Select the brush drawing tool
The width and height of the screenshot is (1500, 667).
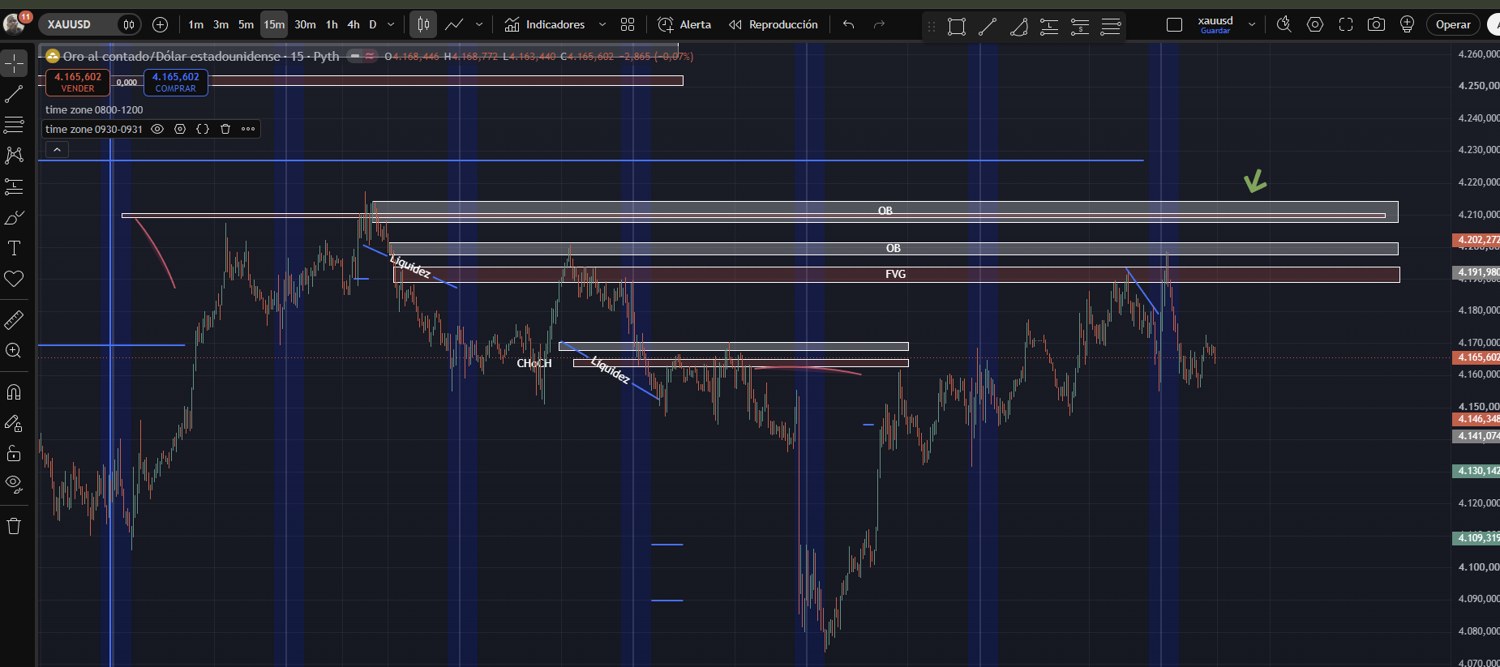pyautogui.click(x=14, y=217)
